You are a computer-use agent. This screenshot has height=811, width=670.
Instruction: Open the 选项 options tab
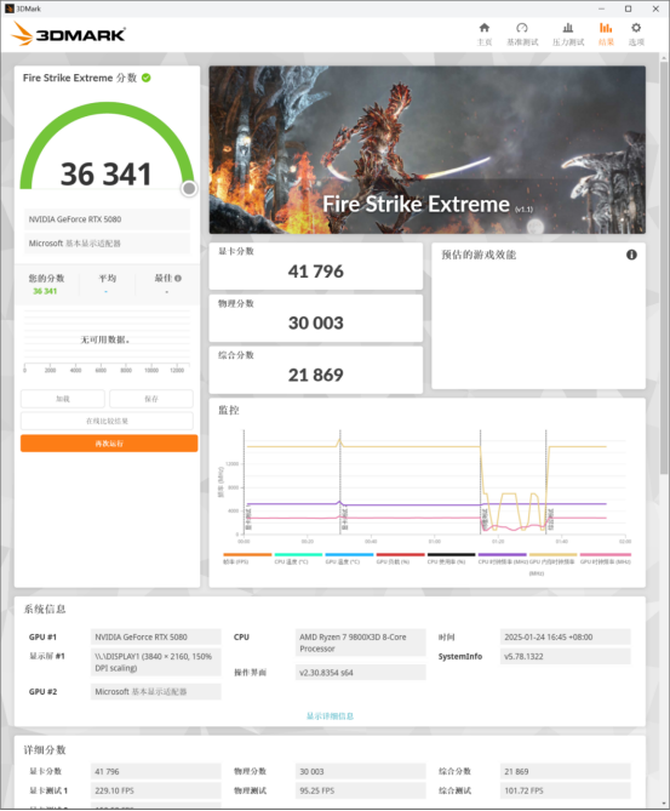click(636, 34)
